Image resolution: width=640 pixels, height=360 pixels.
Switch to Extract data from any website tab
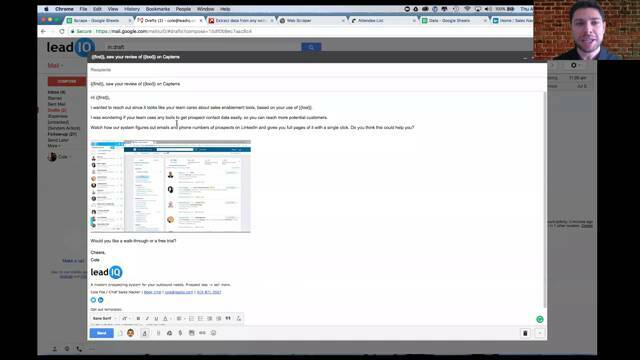(241, 20)
